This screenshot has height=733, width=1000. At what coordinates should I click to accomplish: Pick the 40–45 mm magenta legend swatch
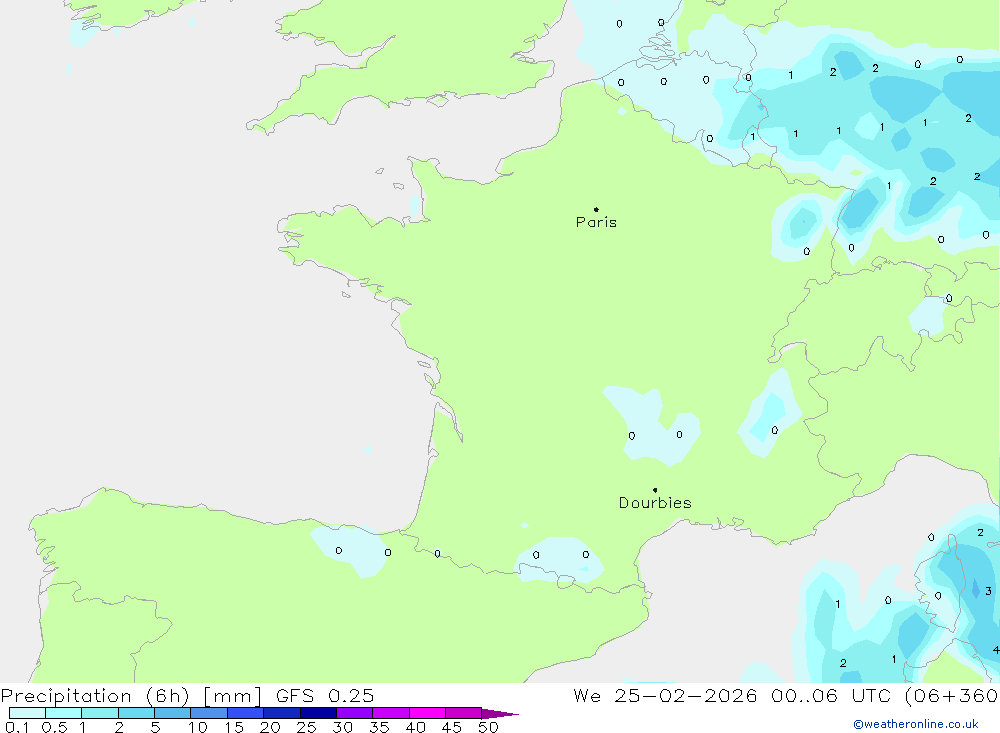point(427,713)
